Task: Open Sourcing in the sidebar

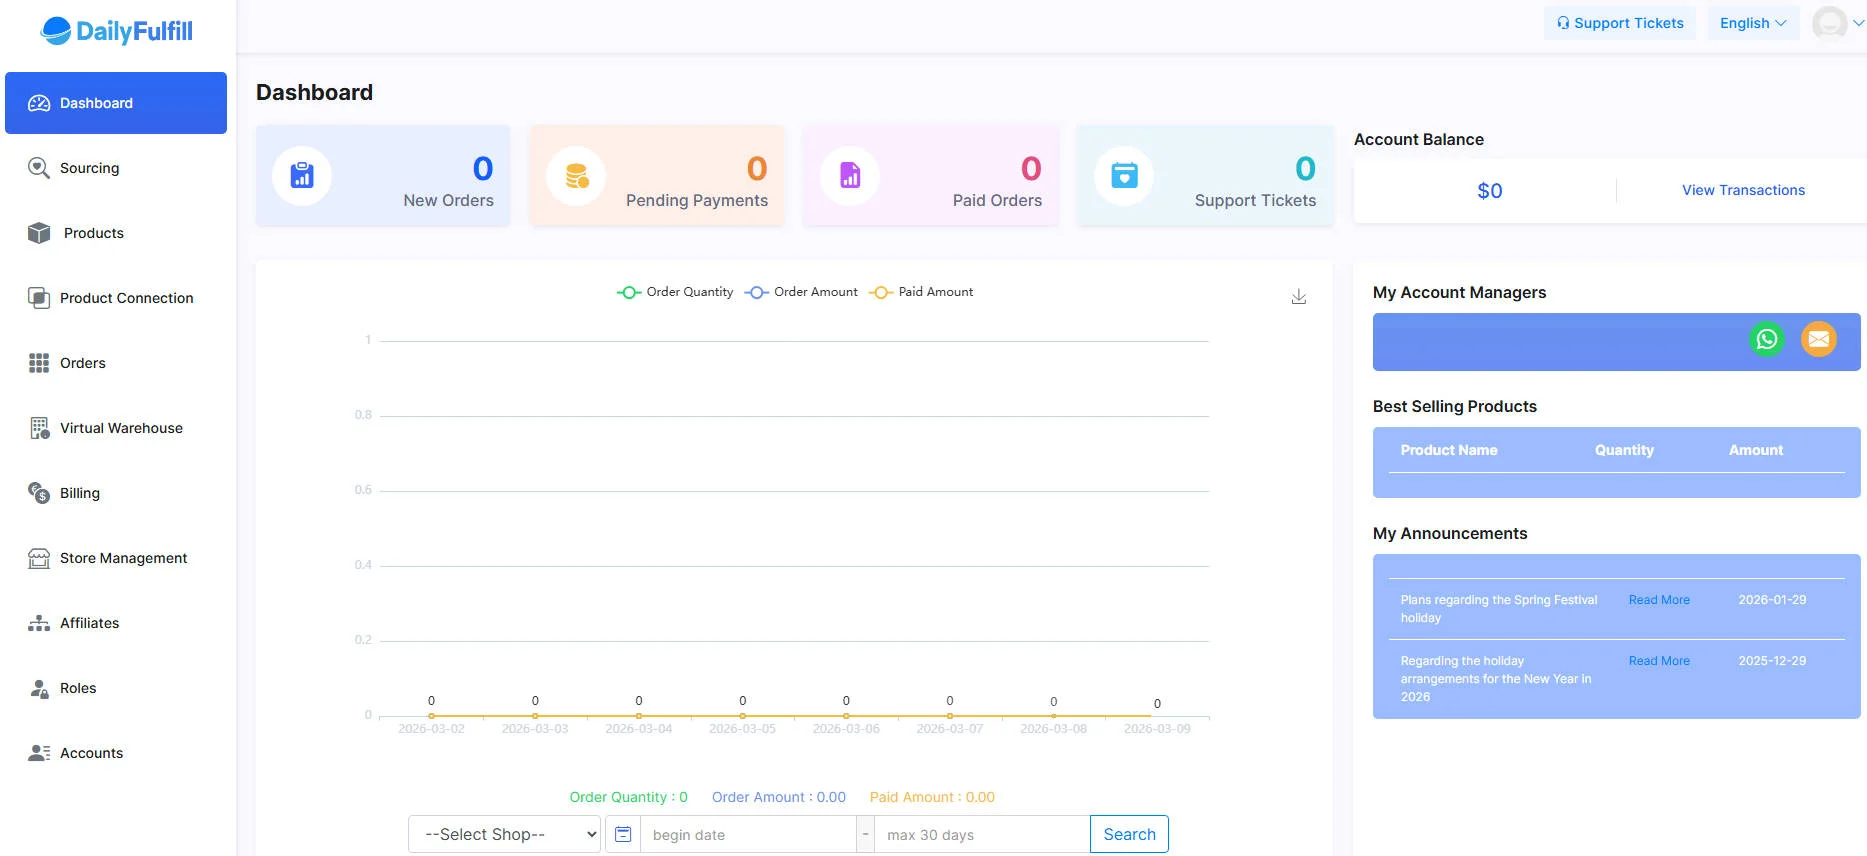Action: point(89,168)
